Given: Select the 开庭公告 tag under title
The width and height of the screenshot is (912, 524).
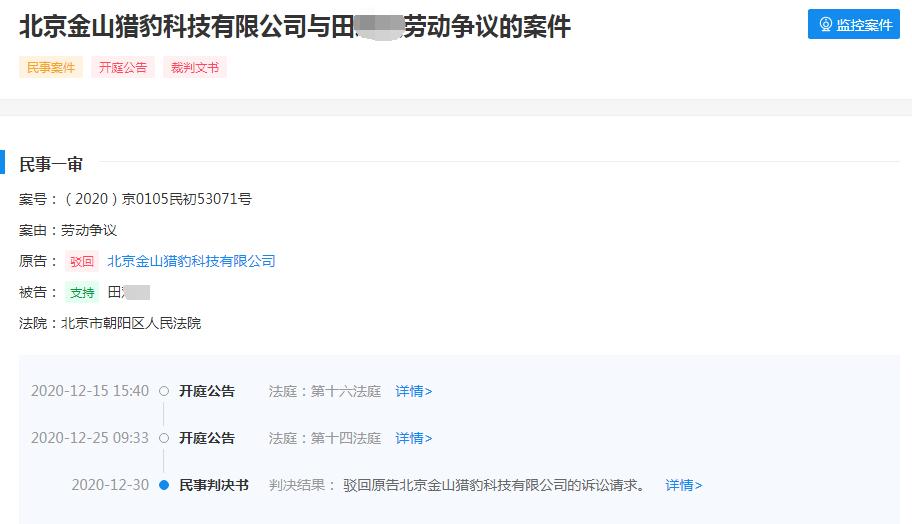Looking at the screenshot, I should (x=123, y=67).
